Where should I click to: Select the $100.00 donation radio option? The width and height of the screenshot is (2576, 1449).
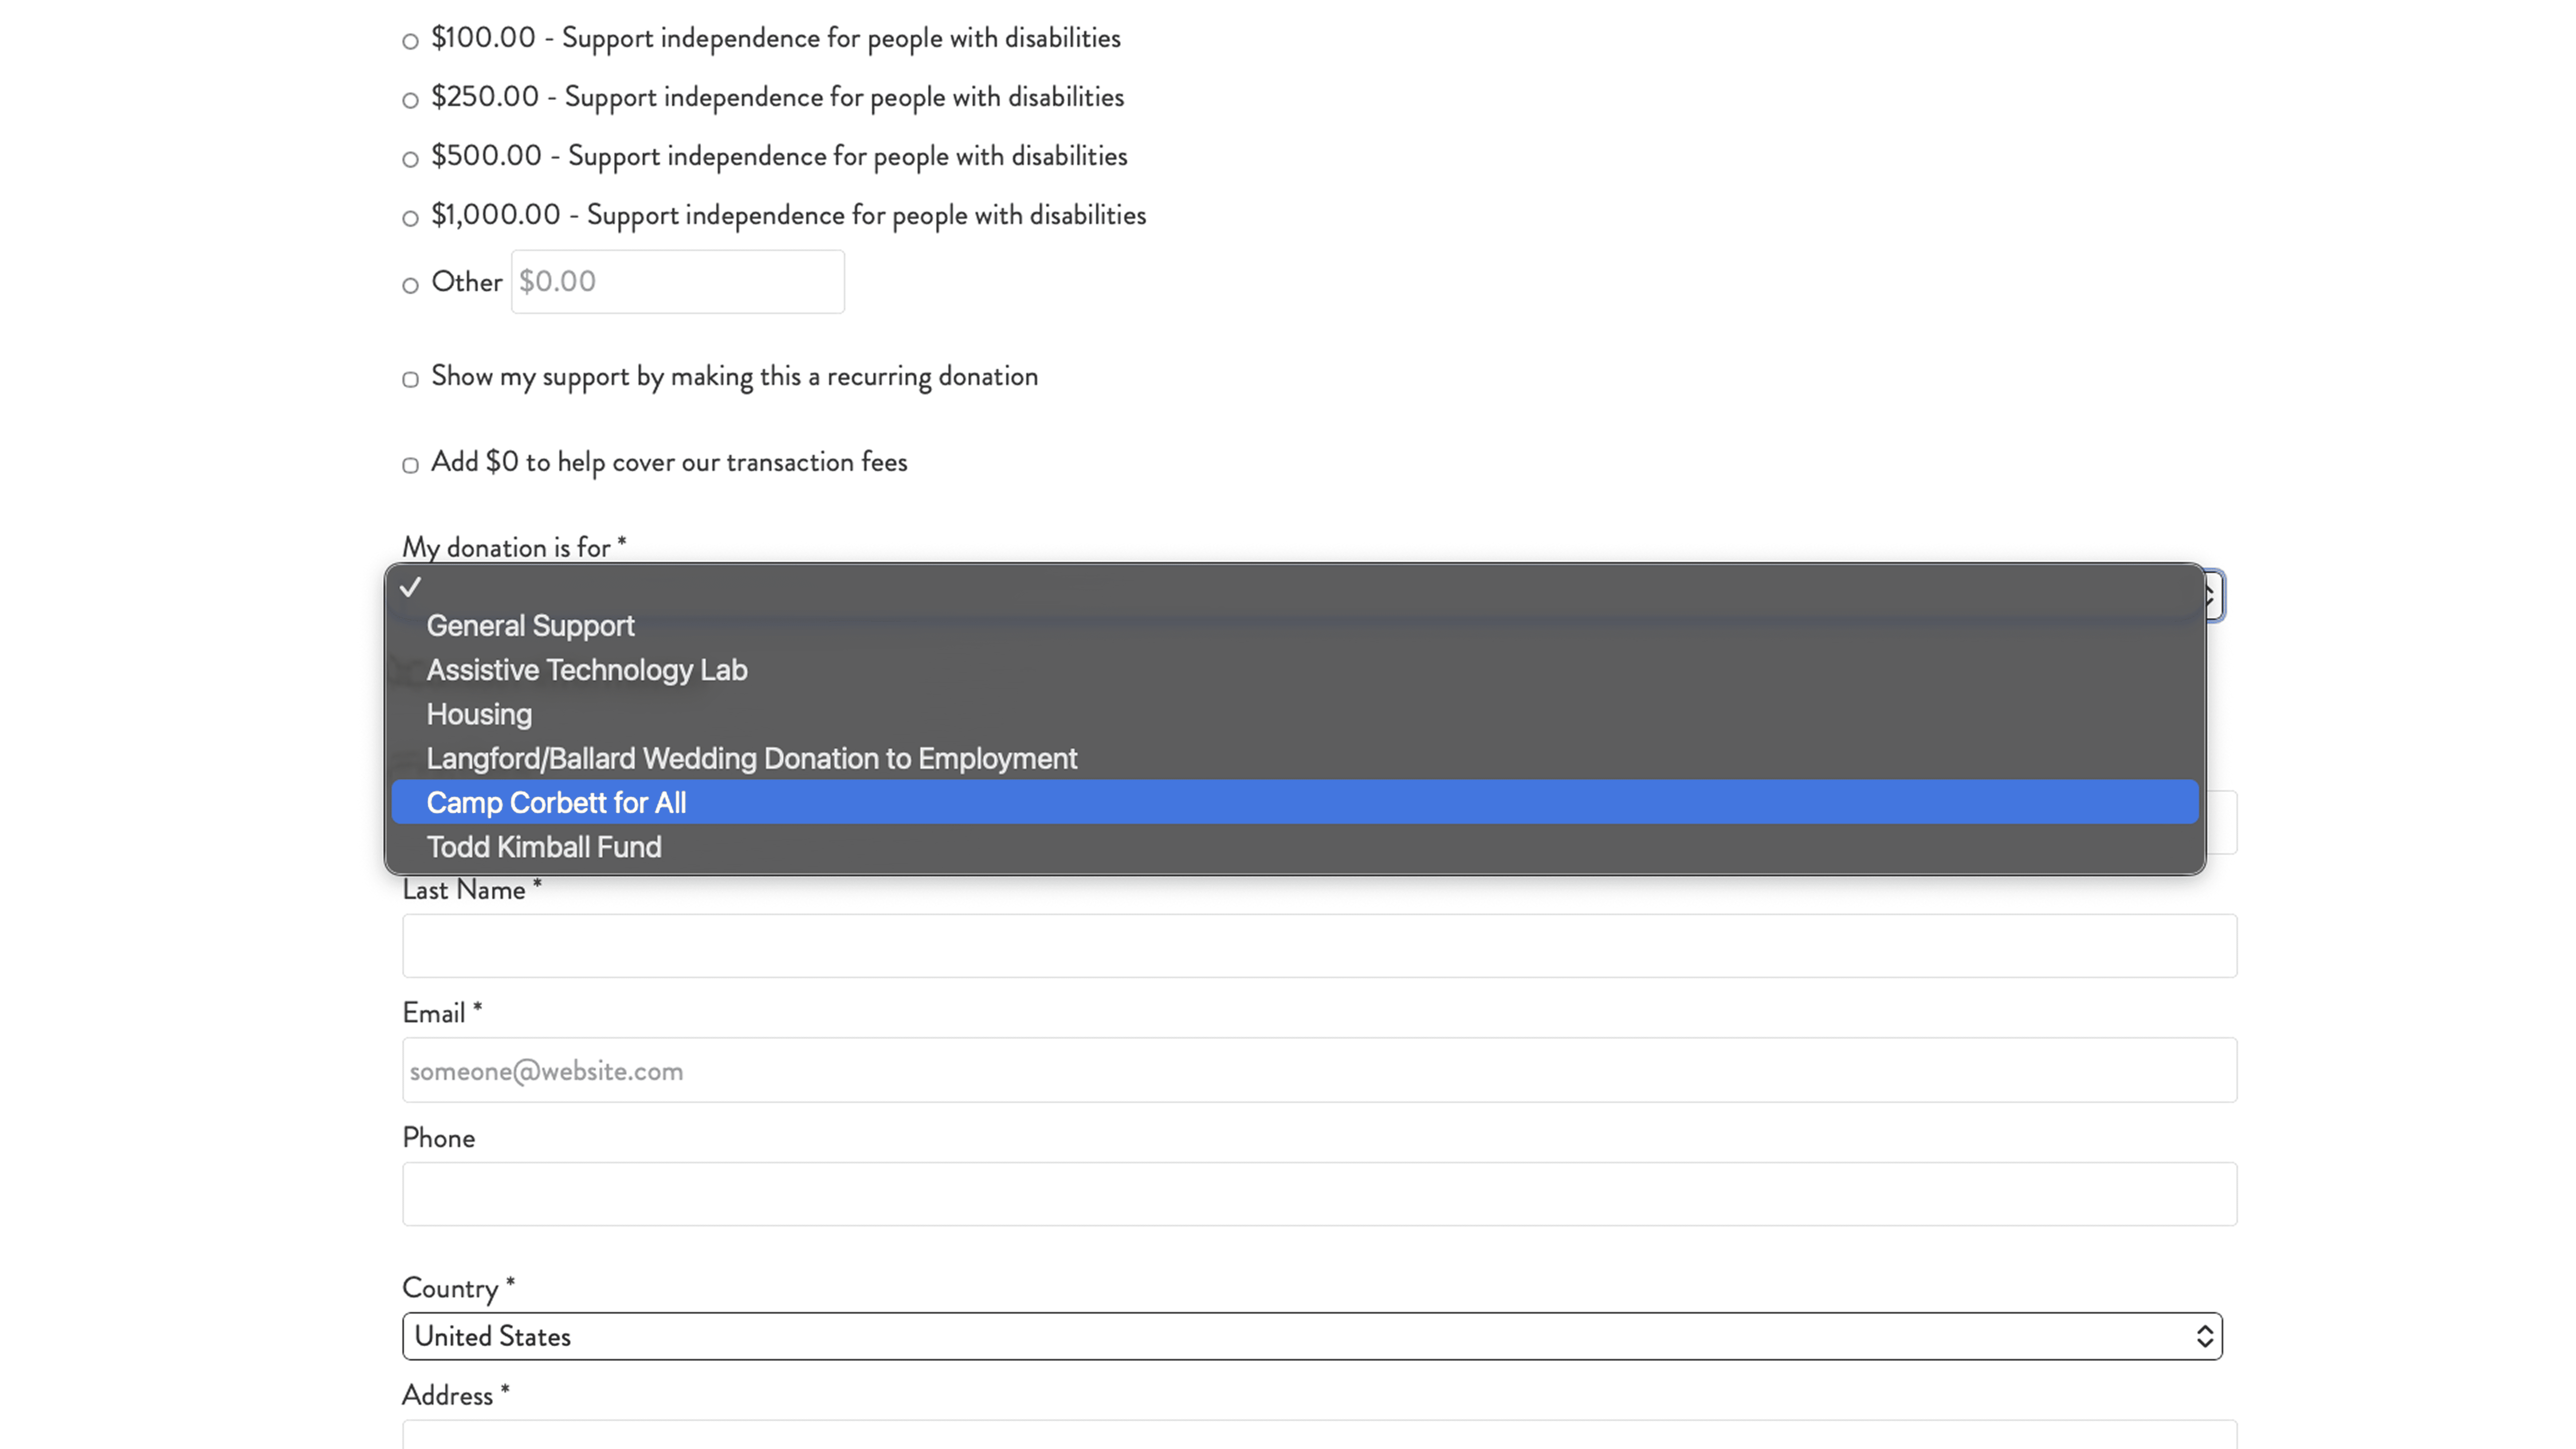click(x=410, y=41)
